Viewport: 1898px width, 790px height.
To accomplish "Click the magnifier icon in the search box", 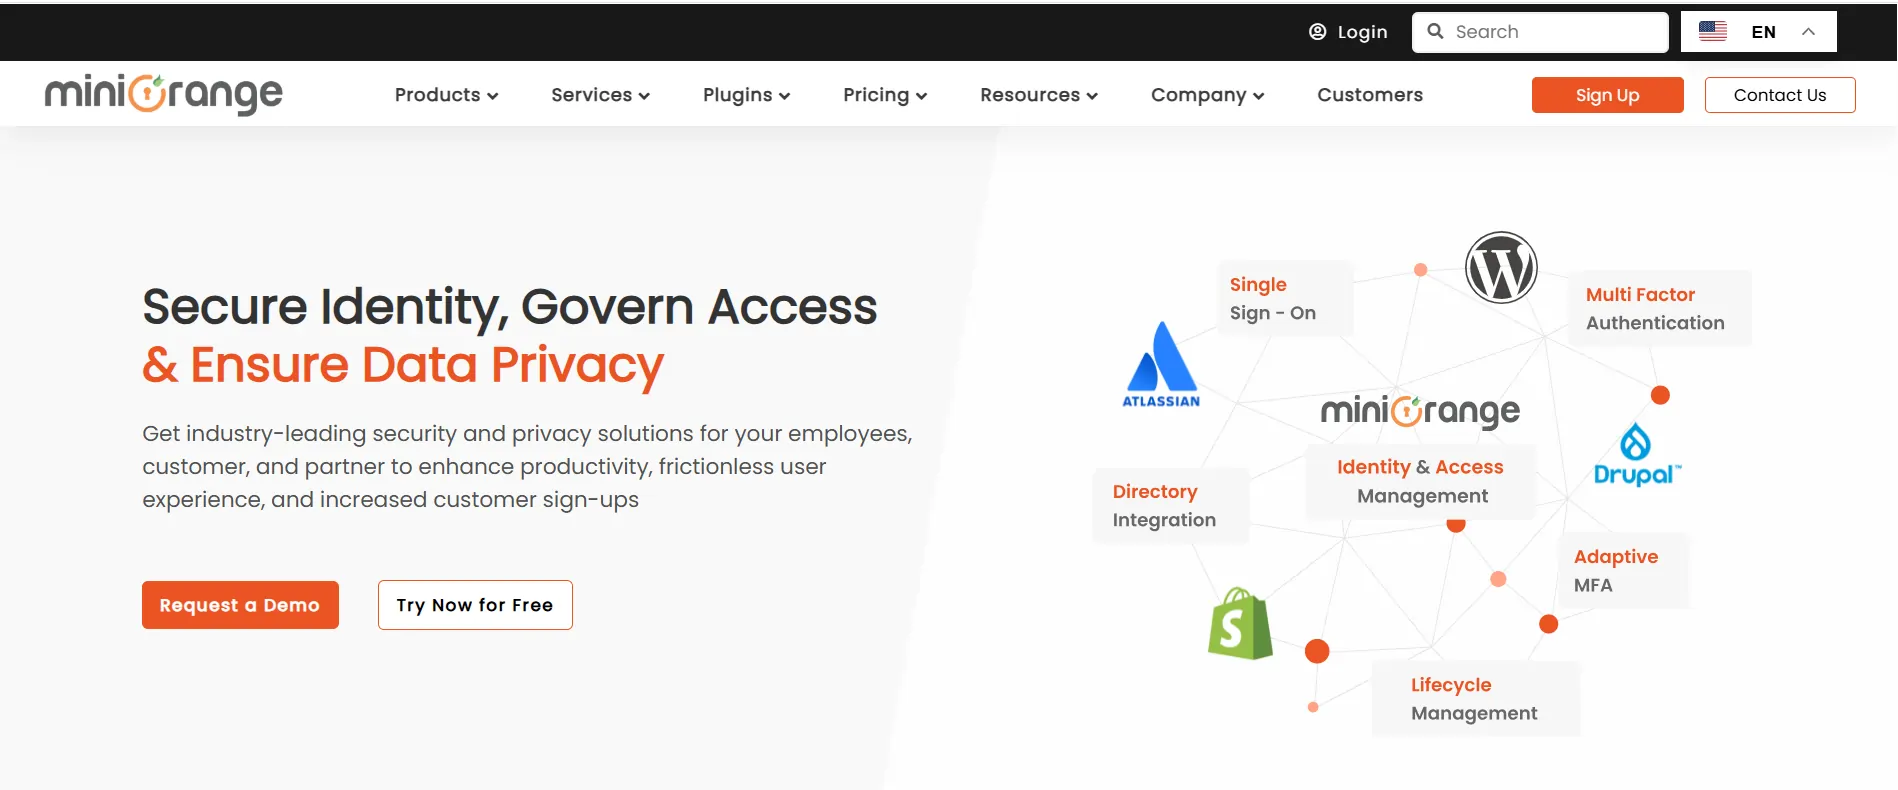I will 1435,31.
